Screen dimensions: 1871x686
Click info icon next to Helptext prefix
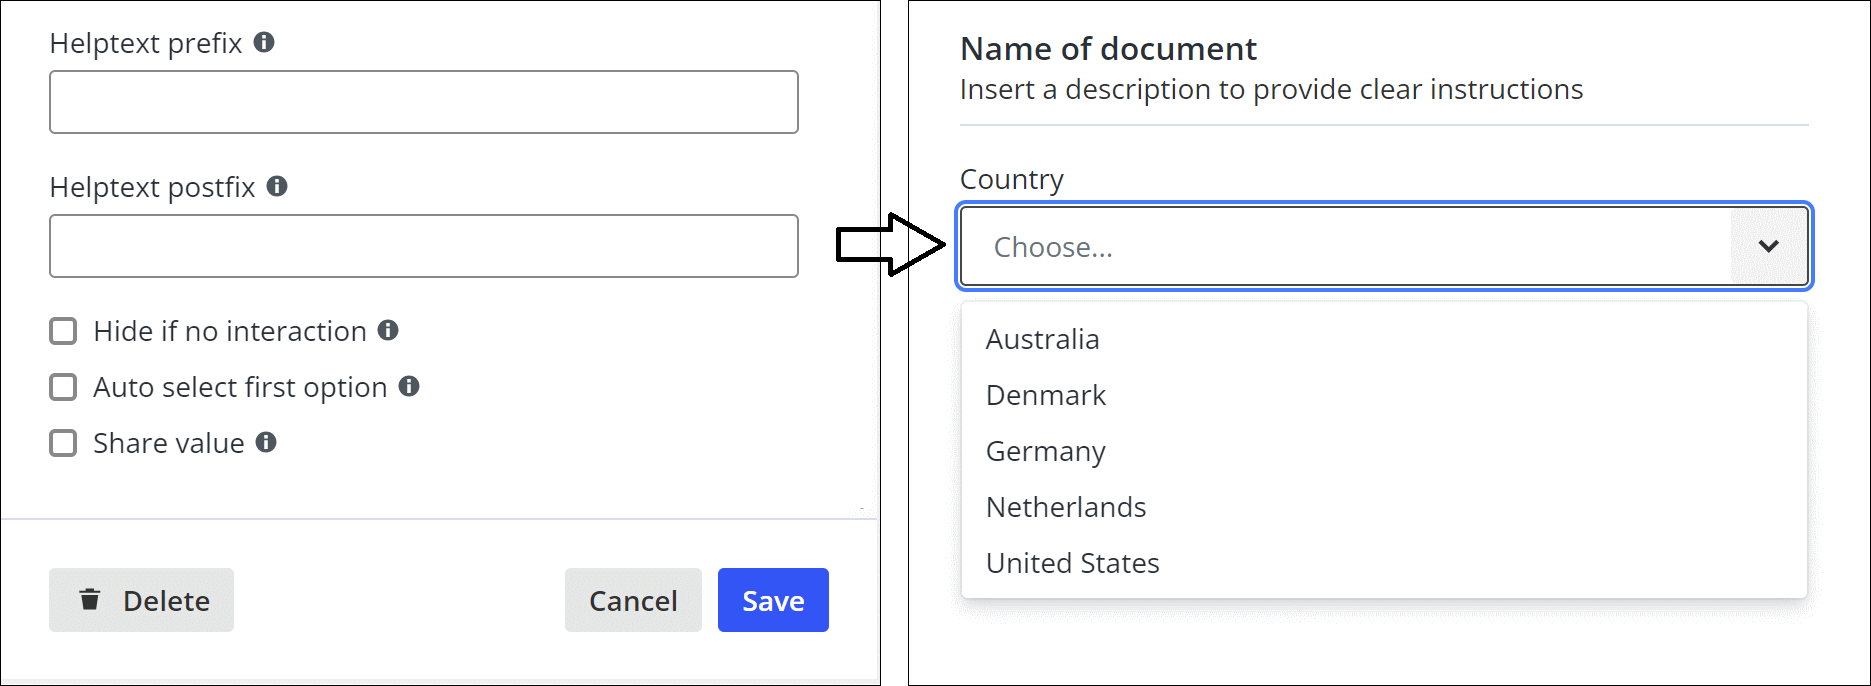[x=264, y=42]
